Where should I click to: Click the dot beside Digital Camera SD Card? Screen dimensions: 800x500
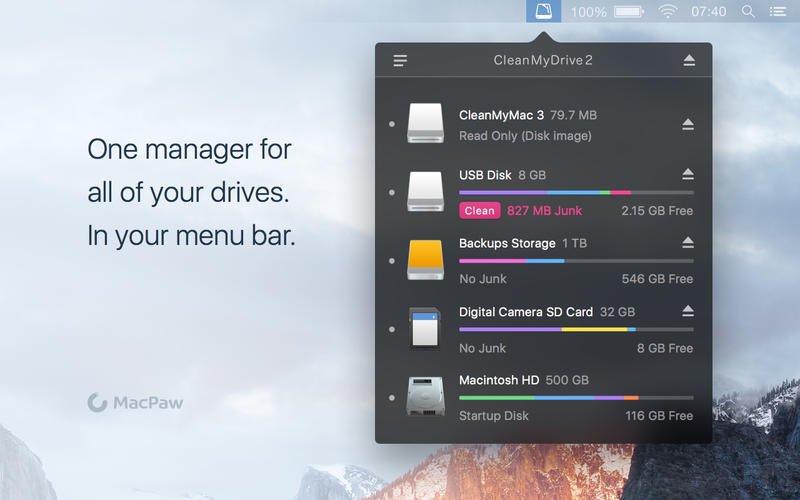[392, 329]
